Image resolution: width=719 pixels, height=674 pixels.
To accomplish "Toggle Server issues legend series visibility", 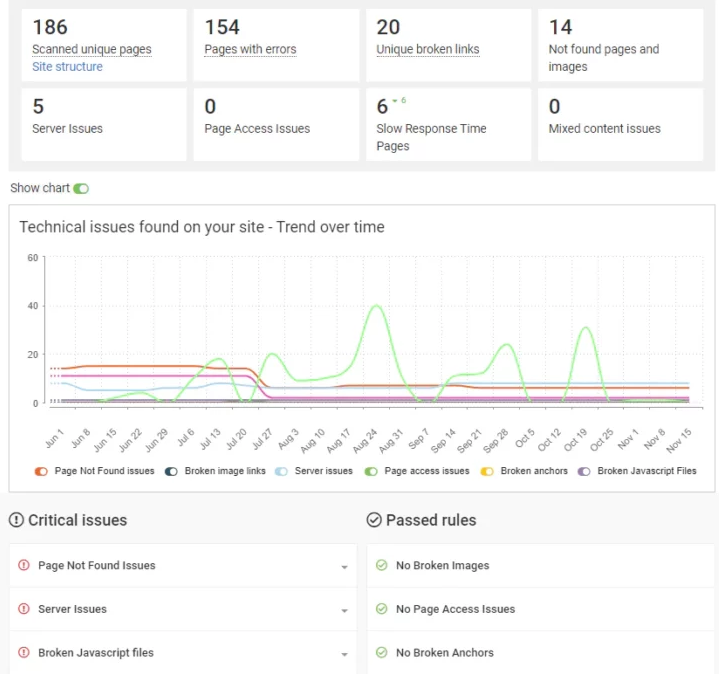I will (282, 471).
